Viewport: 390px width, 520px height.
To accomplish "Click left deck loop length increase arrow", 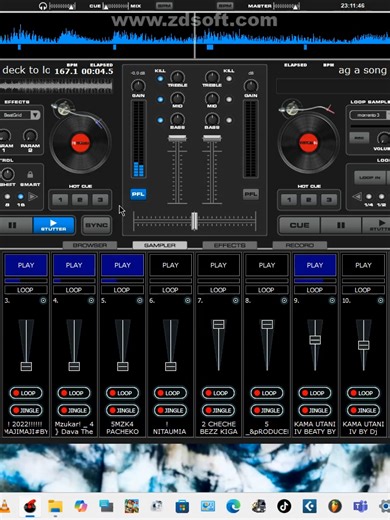I will click(x=33, y=197).
